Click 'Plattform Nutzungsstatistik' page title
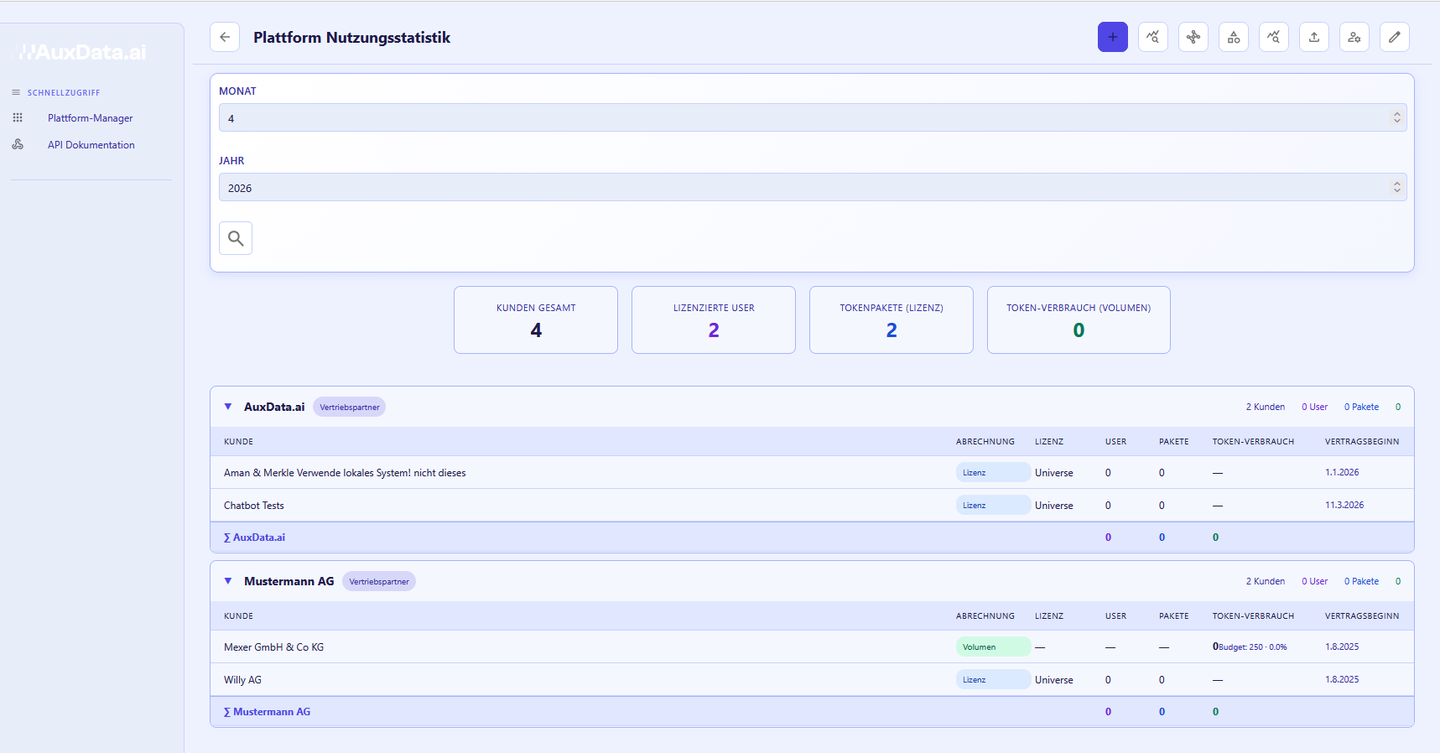The image size is (1440, 753). coord(352,38)
